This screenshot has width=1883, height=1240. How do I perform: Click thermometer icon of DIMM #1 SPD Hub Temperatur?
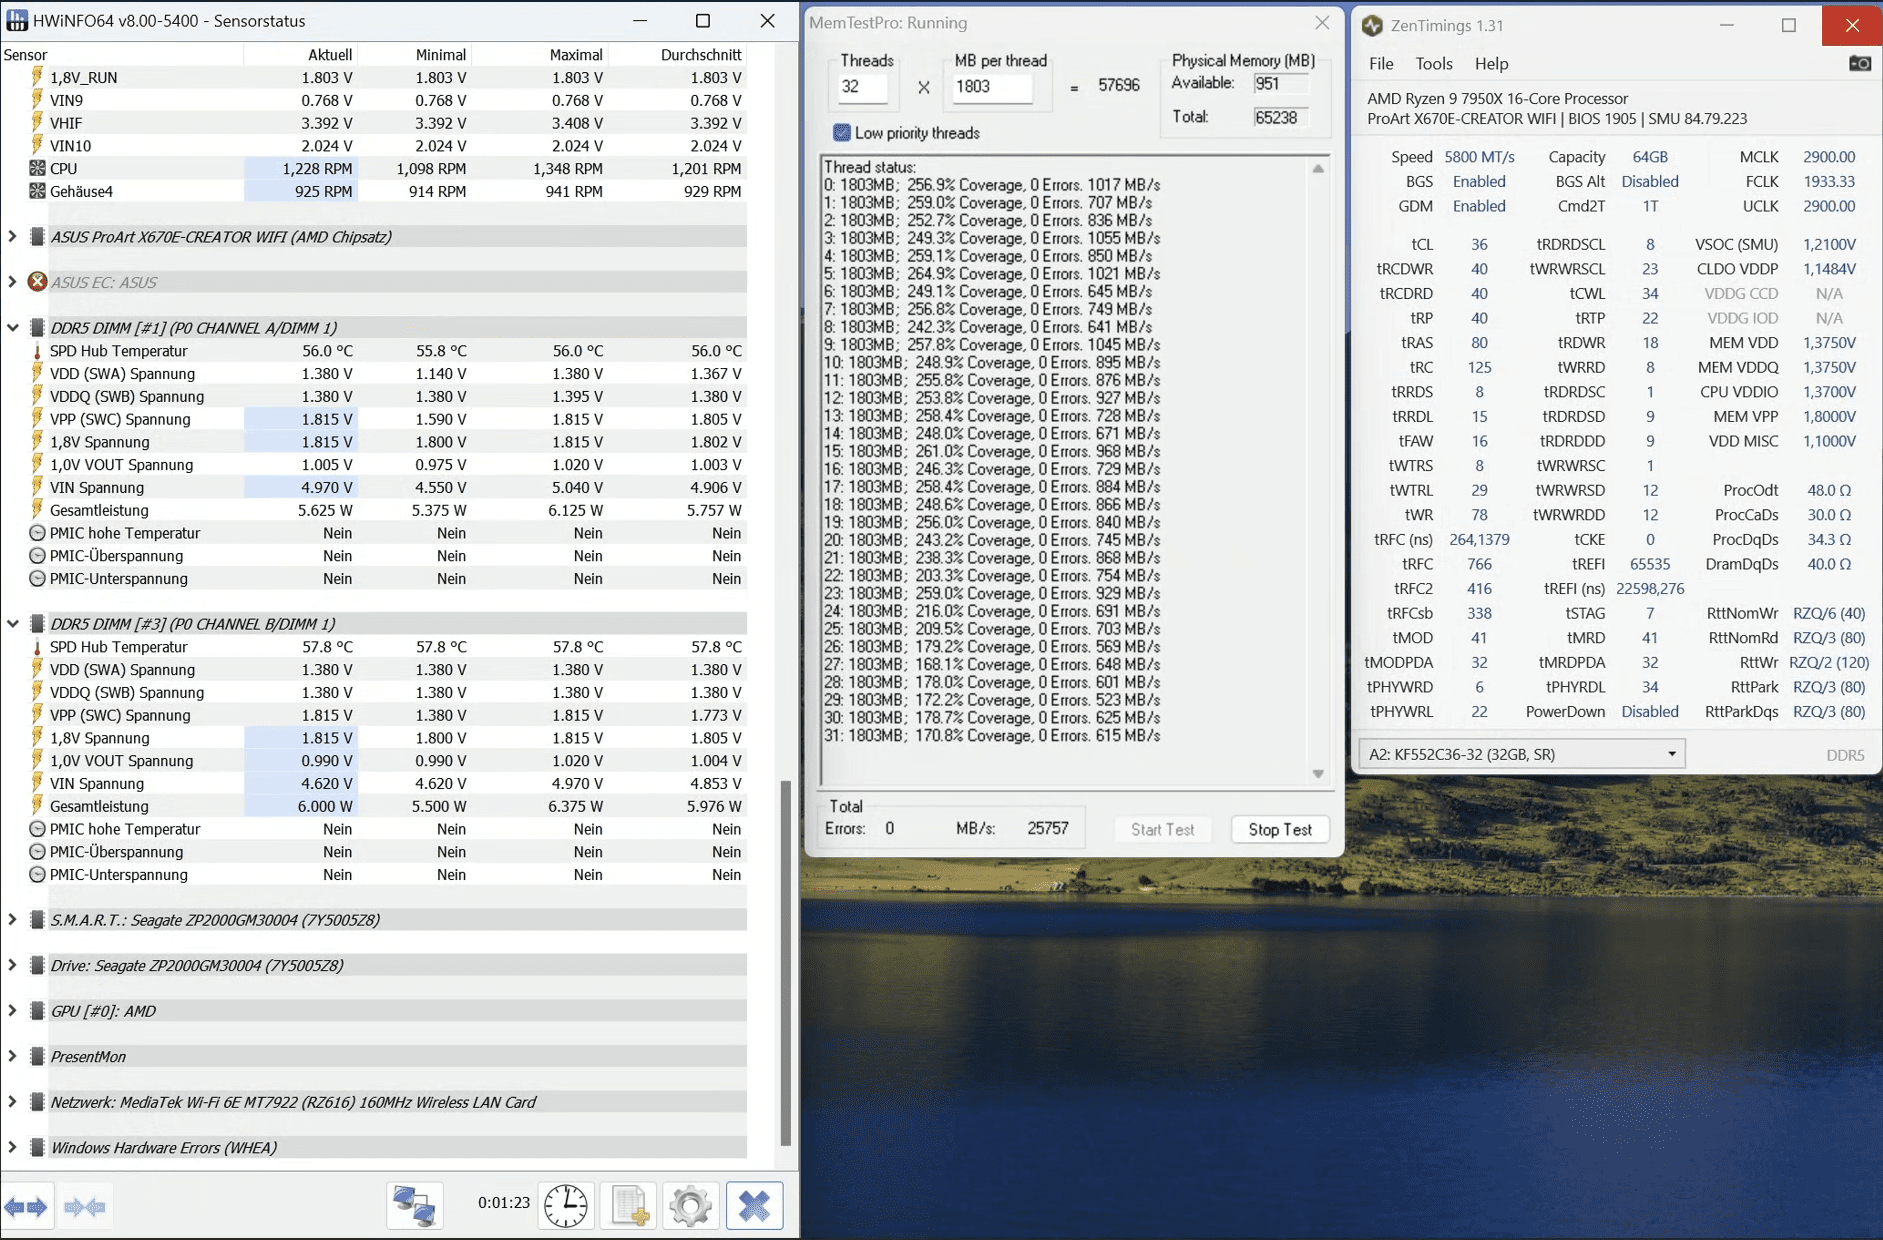[x=37, y=351]
